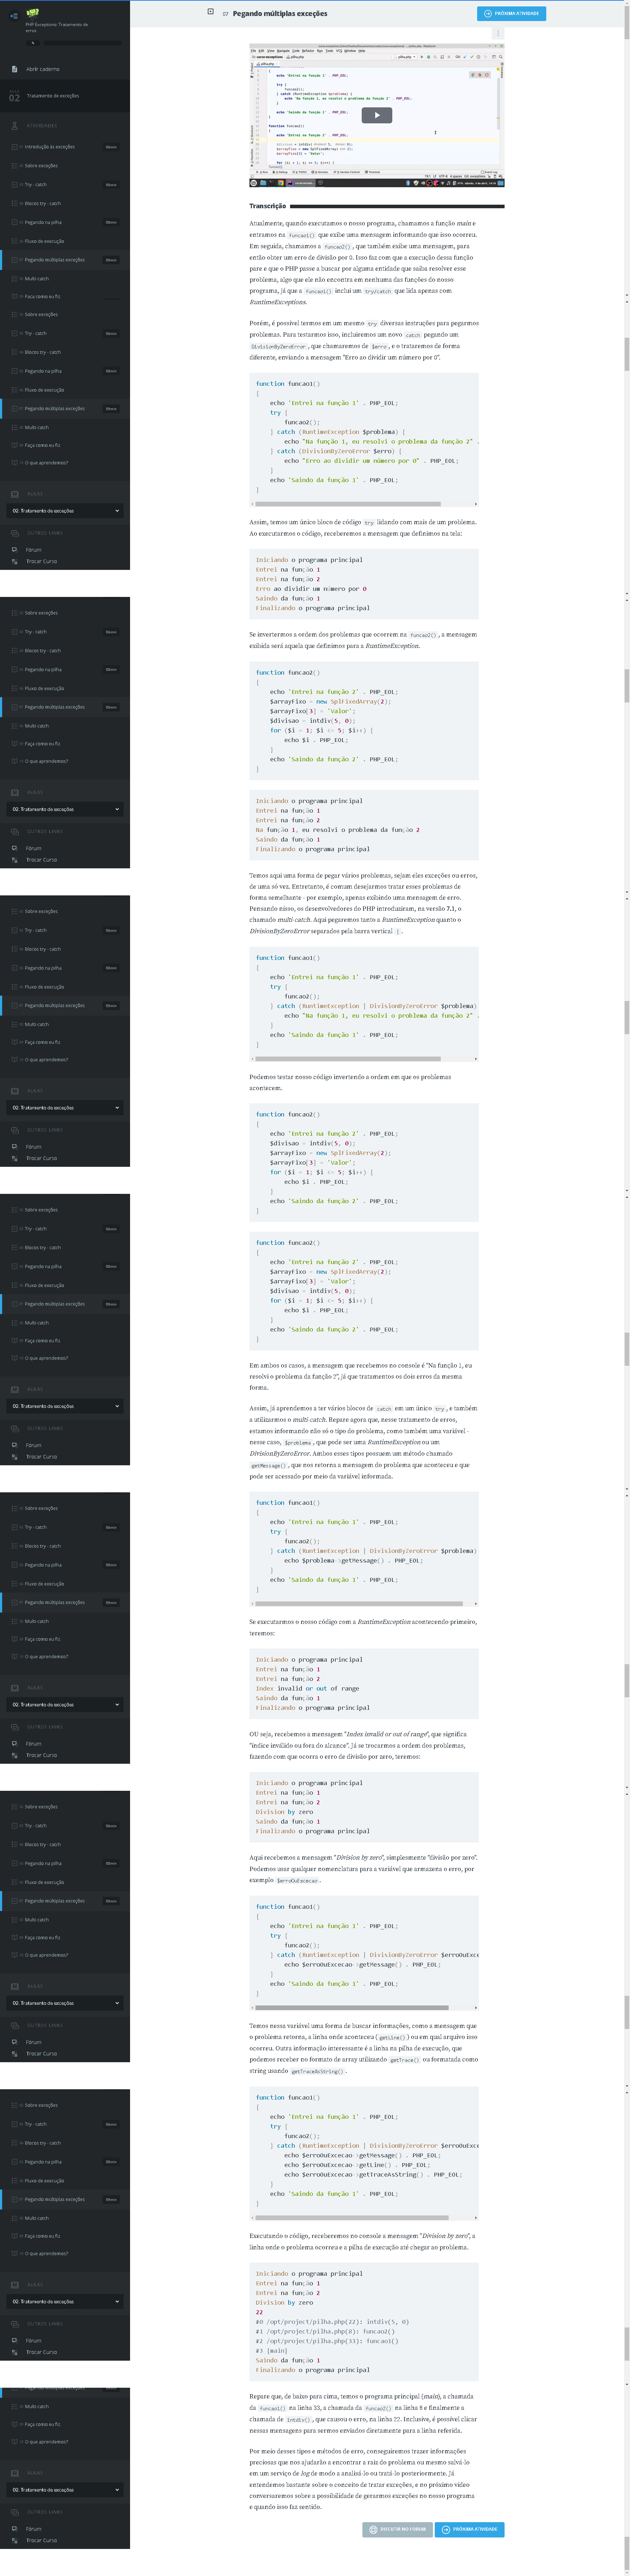Open the topmost '02. Tratamento de exceções' dropdown

pos(65,511)
